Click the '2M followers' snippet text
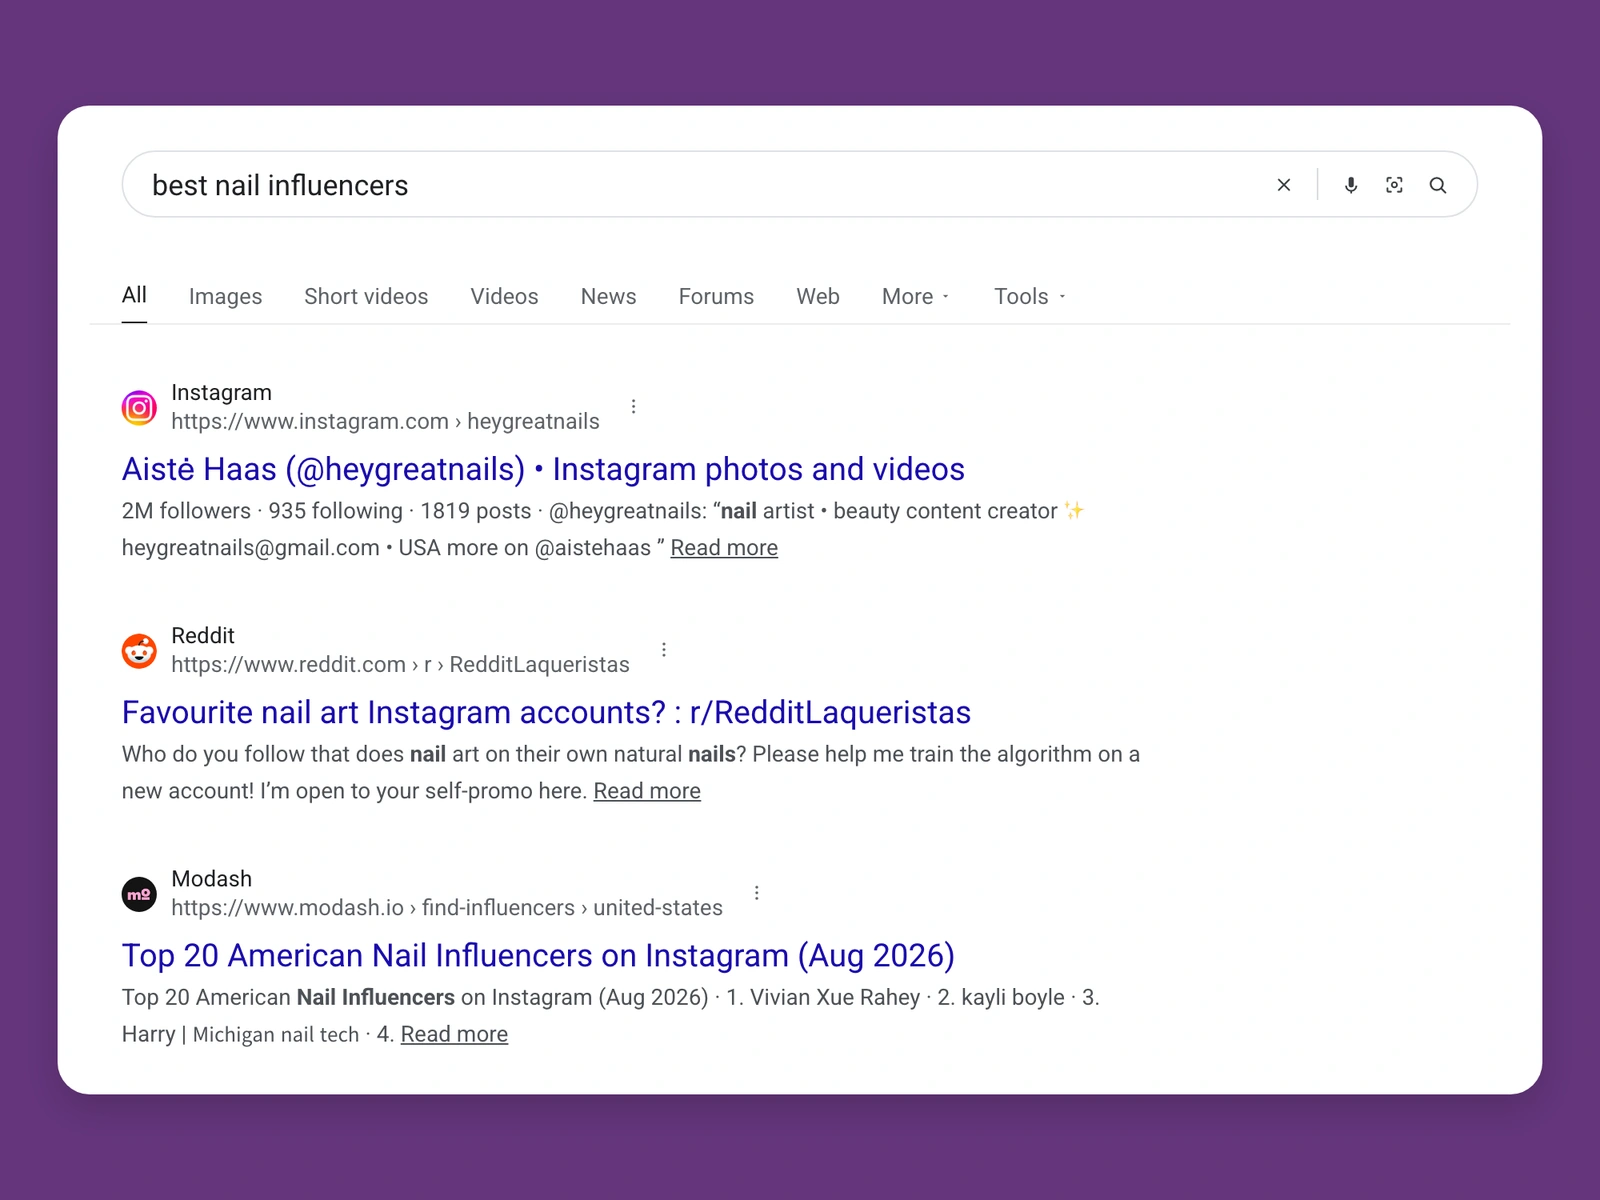Image resolution: width=1600 pixels, height=1200 pixels. click(x=186, y=511)
